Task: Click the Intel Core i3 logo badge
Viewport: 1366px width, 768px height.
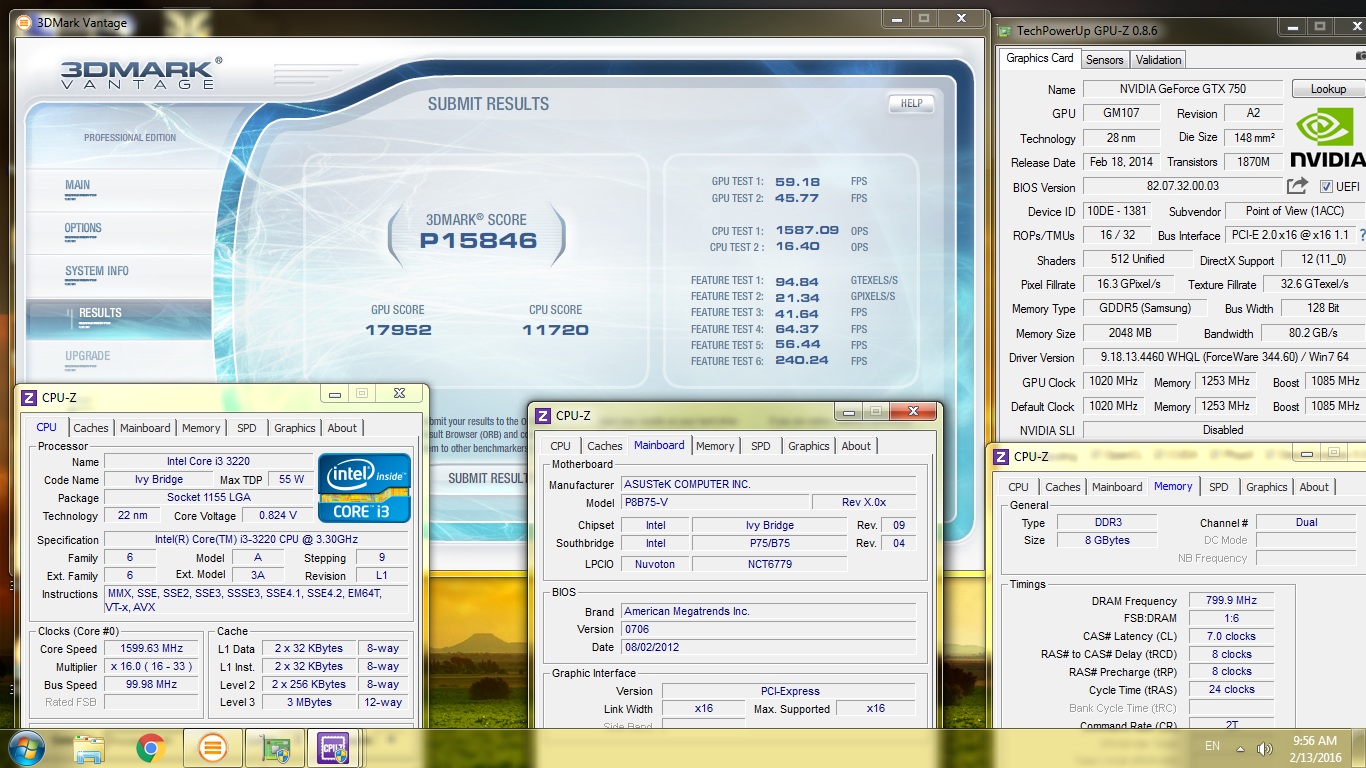Action: tap(365, 488)
